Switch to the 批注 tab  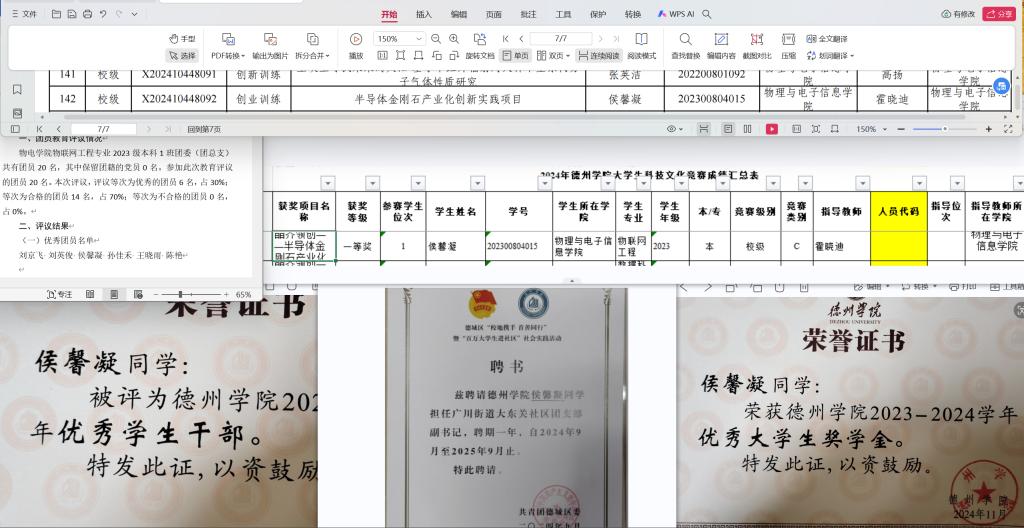click(528, 14)
